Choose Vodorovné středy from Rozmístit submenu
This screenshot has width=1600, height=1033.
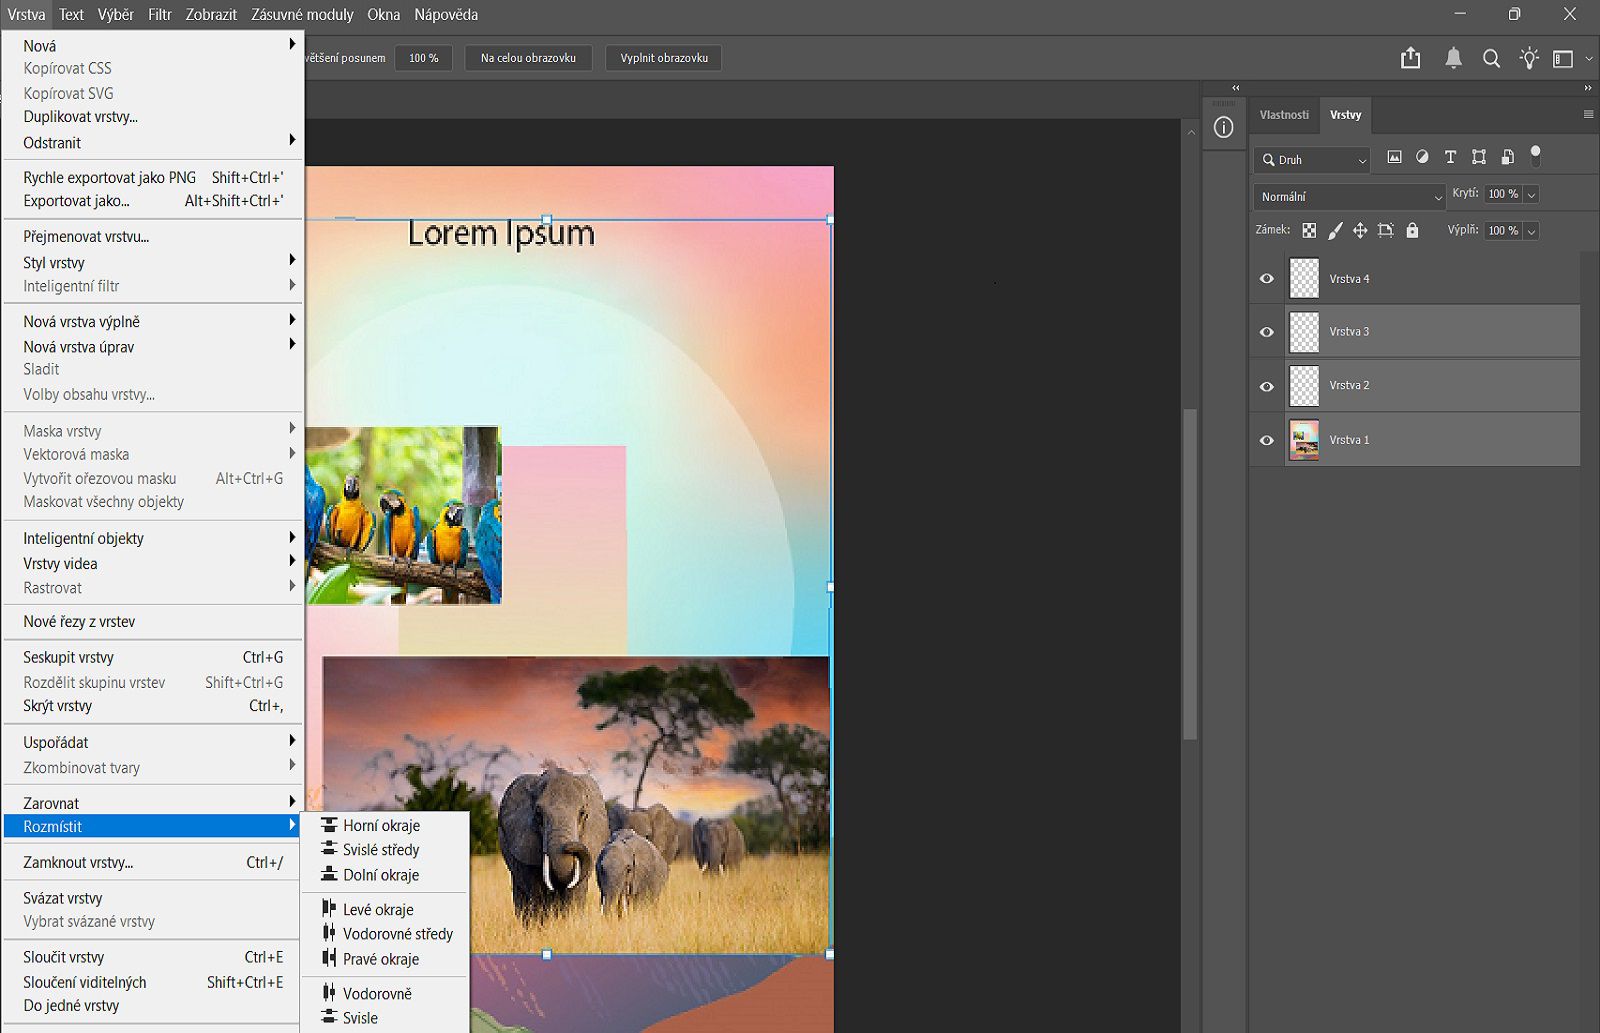[397, 934]
